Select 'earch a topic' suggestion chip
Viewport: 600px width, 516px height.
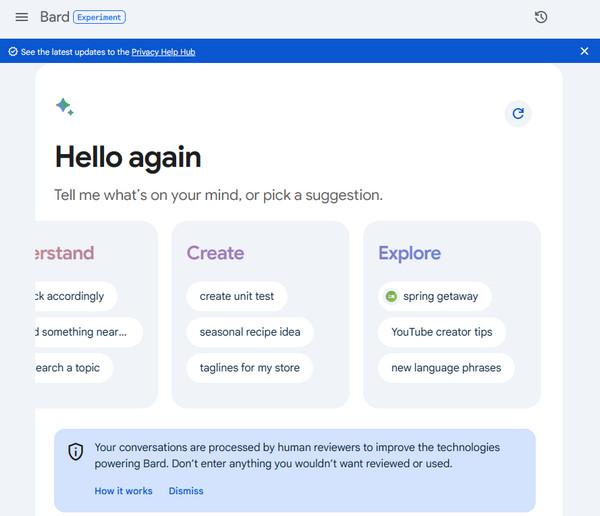pyautogui.click(x=74, y=368)
